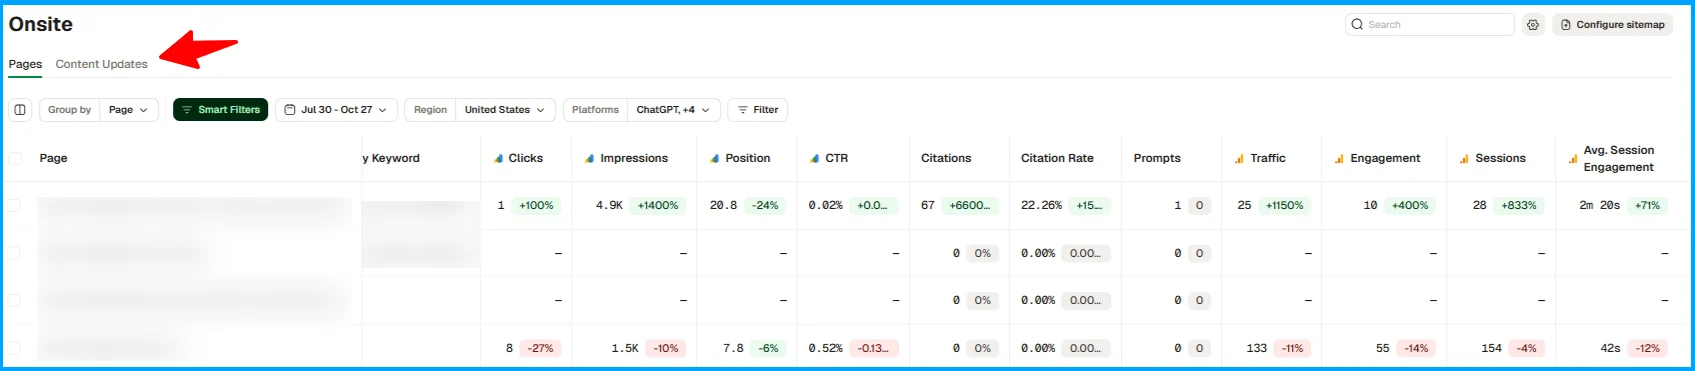Sort by the Prompts column header

(x=1157, y=158)
